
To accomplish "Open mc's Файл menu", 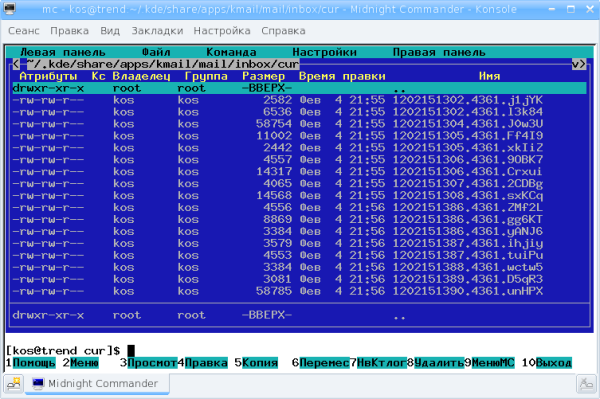I will pos(156,52).
